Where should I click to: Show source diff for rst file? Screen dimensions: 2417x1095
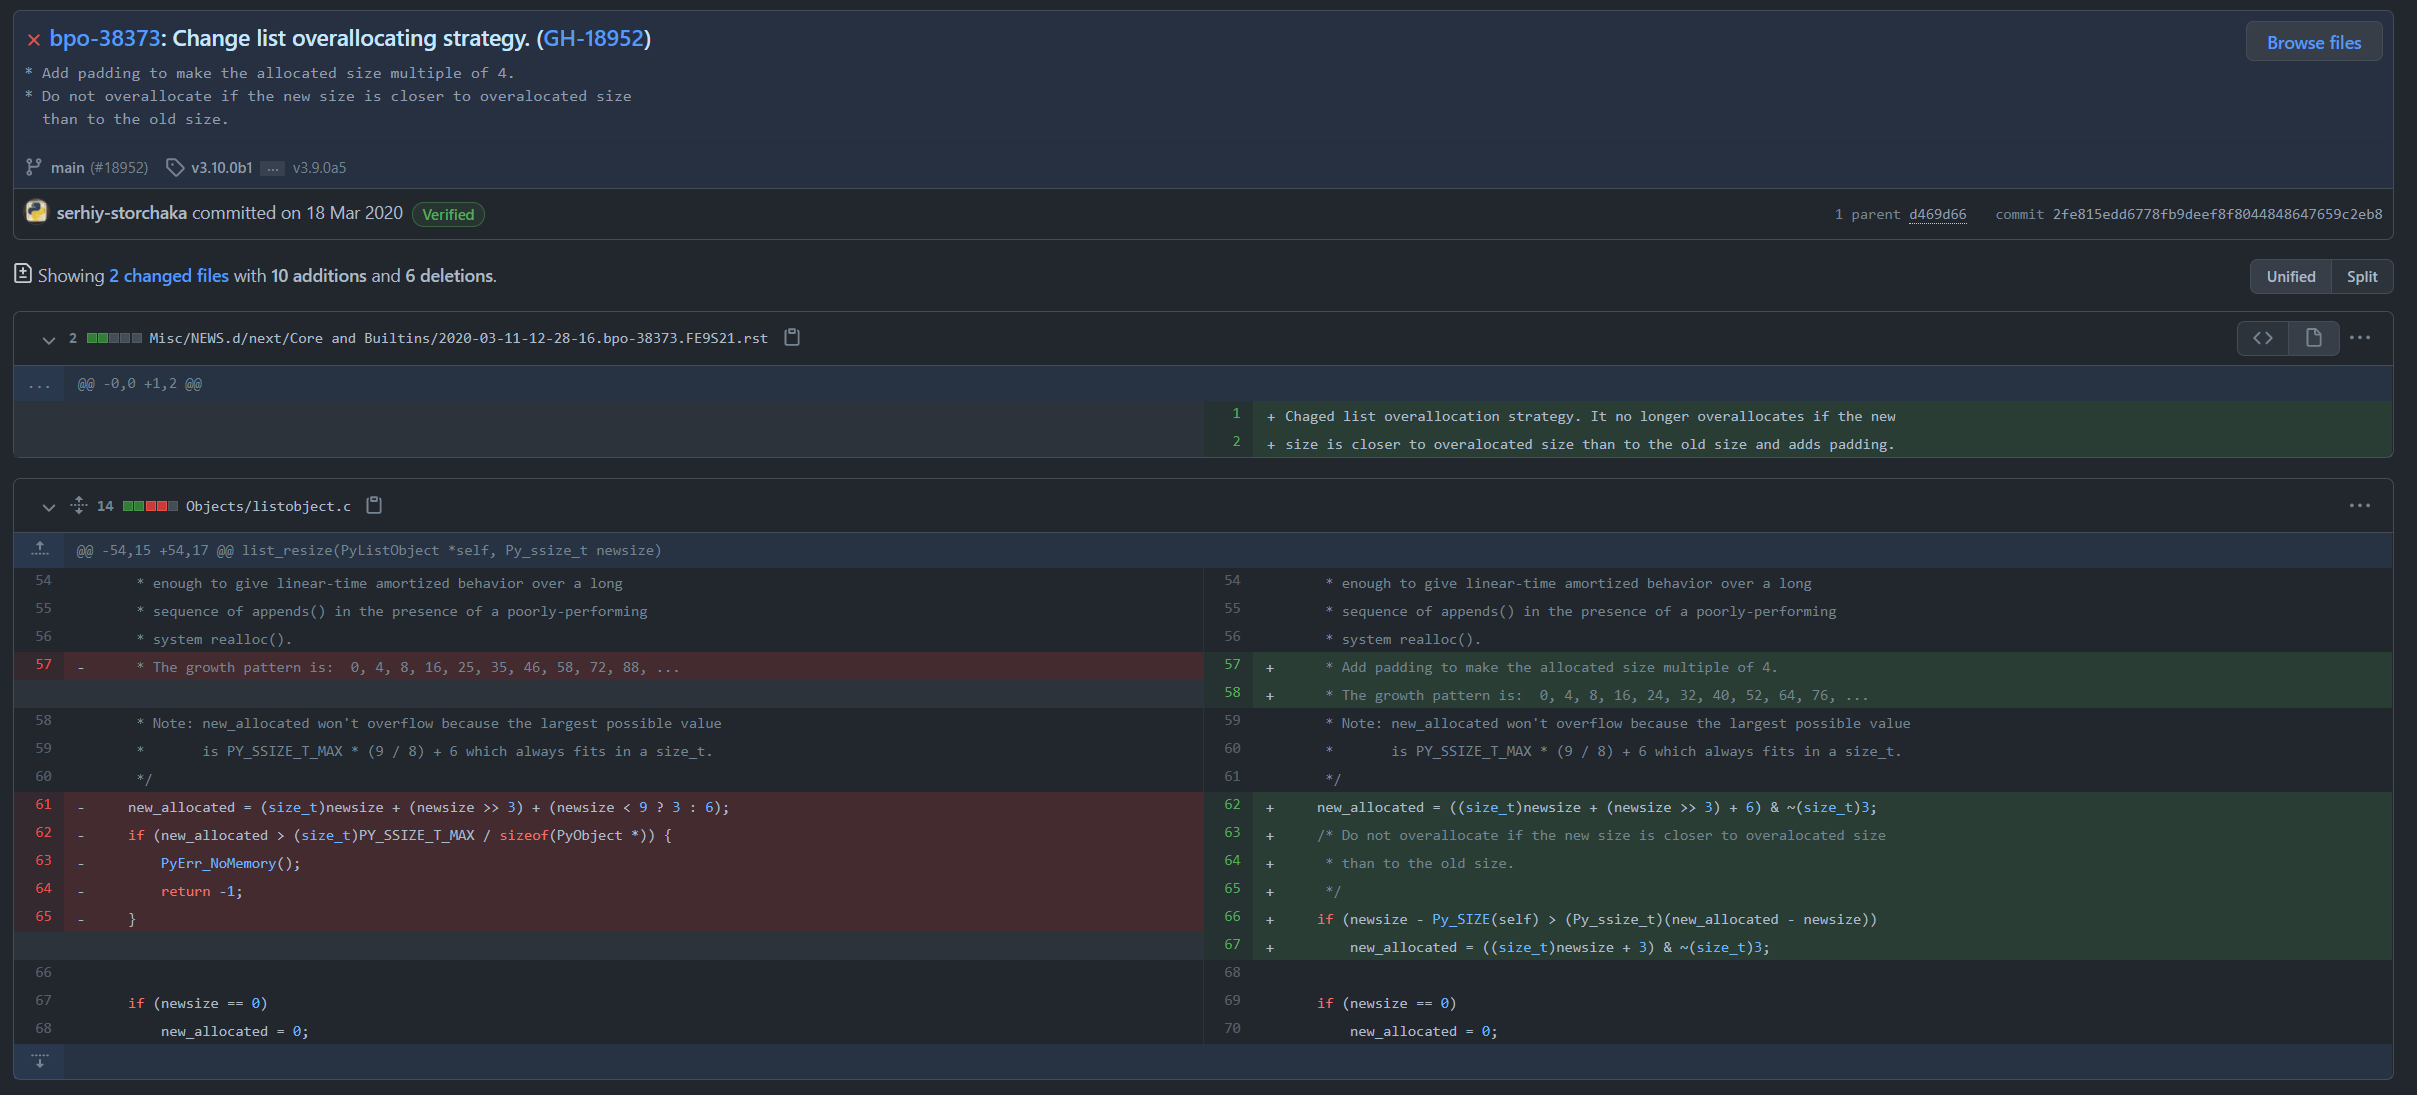click(x=2263, y=338)
